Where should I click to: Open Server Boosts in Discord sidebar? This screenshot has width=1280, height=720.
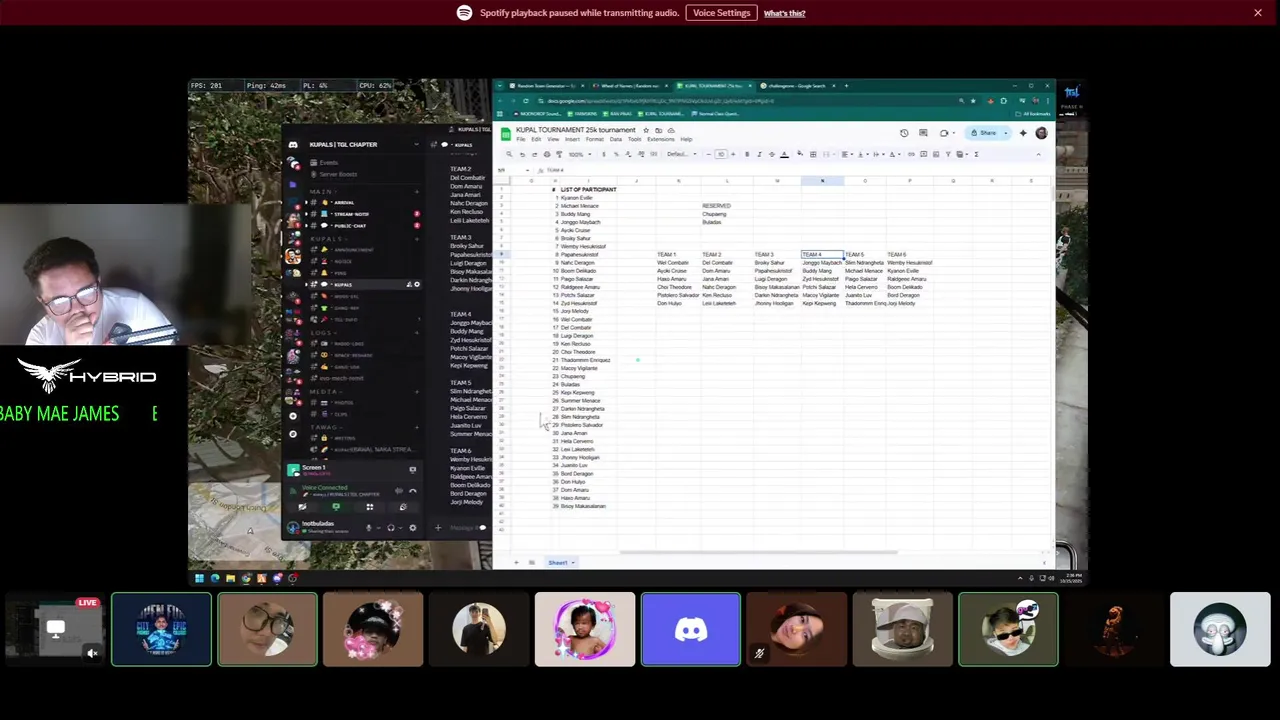[338, 174]
